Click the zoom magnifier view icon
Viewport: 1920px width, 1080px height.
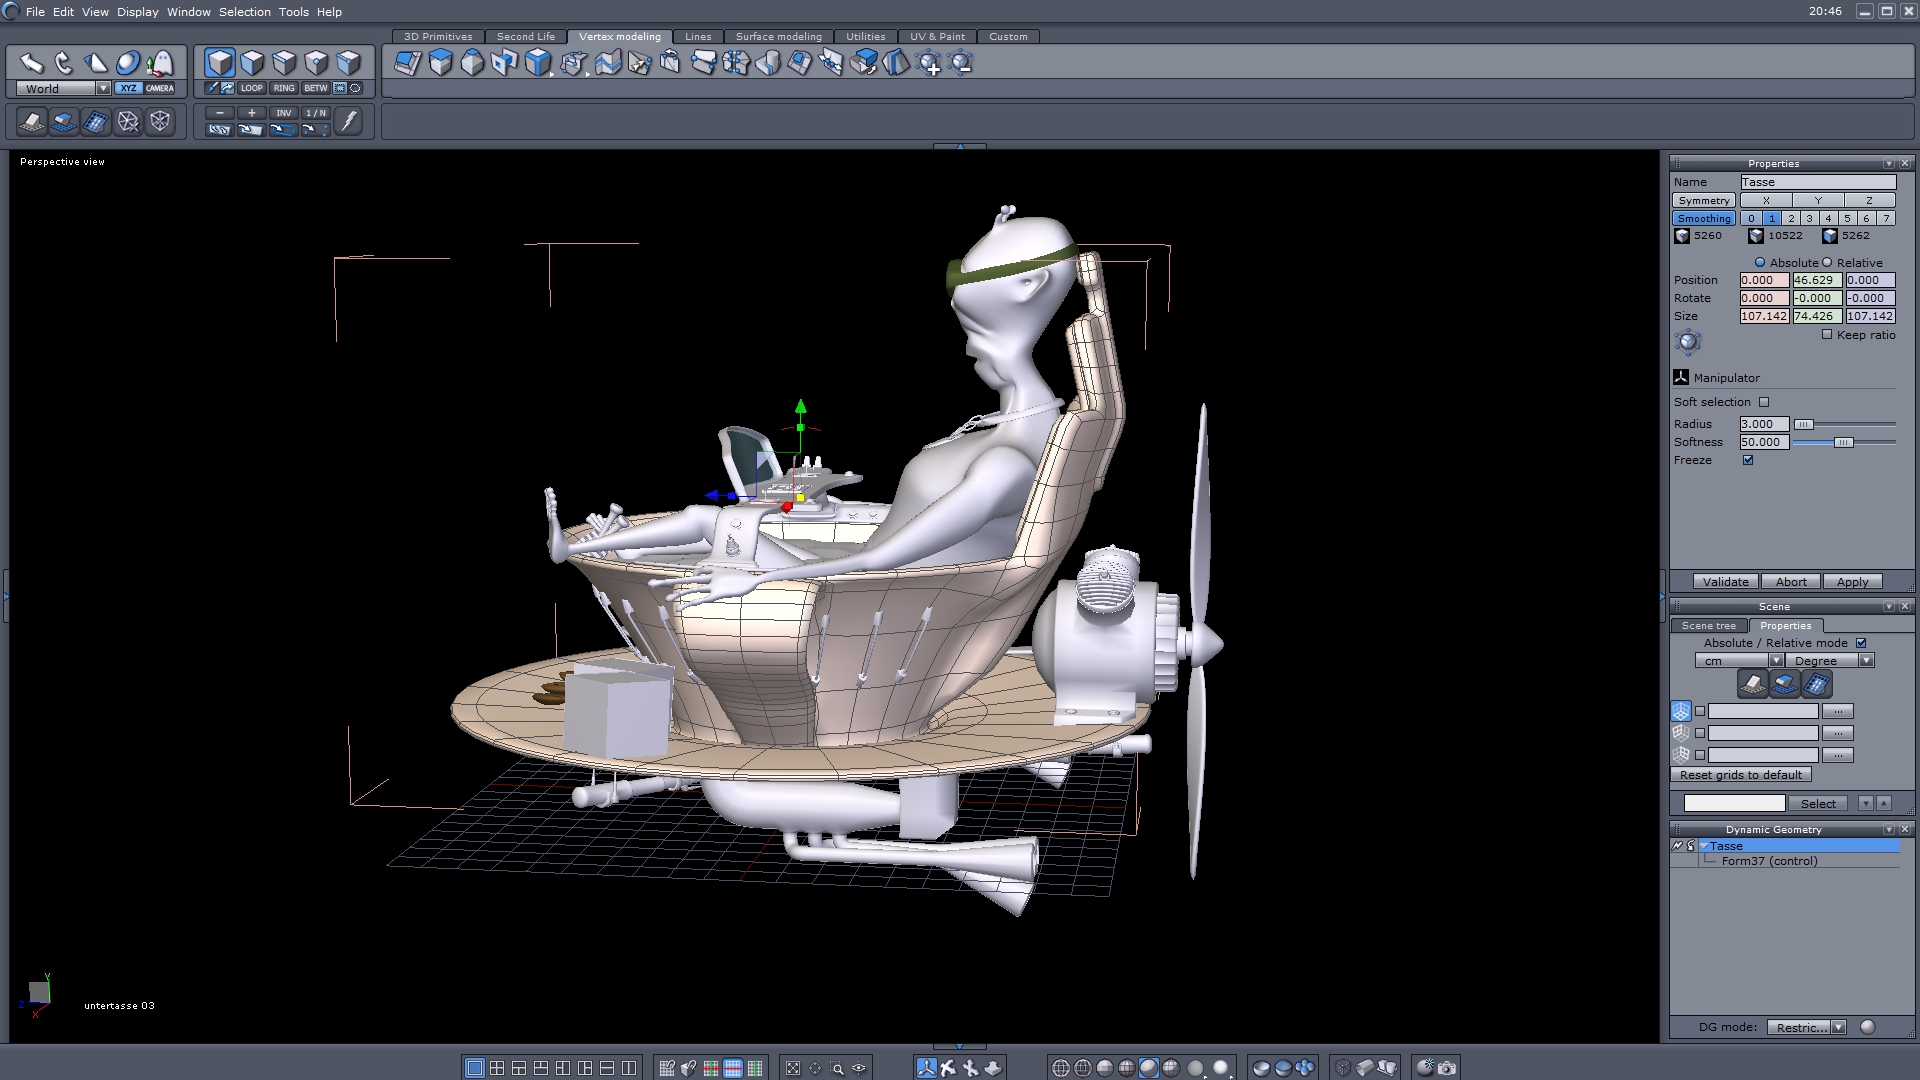[x=837, y=1068]
